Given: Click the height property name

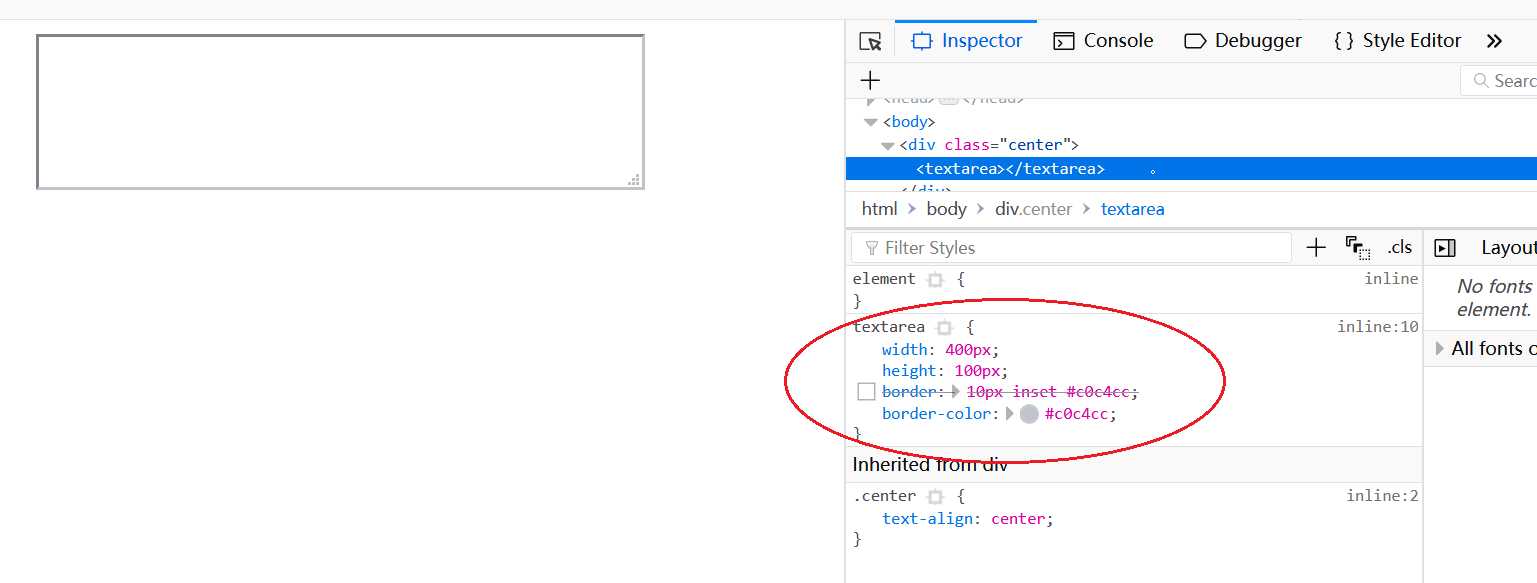Looking at the screenshot, I should [910, 371].
